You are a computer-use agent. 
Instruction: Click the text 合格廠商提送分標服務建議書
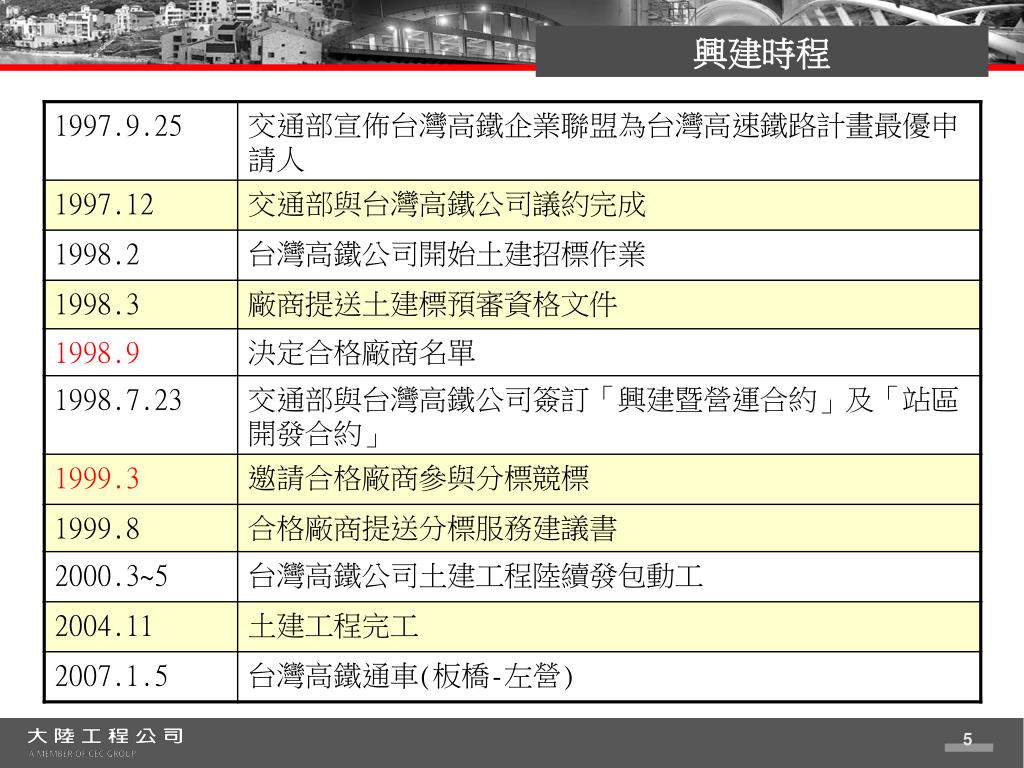[432, 528]
